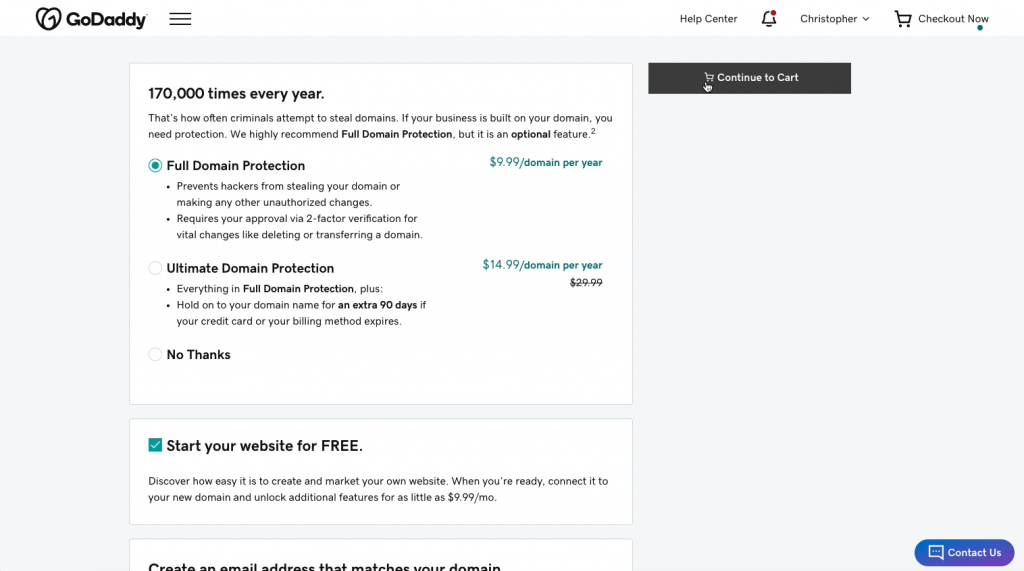Click chevron next to Christopher
This screenshot has height=571, width=1024.
pos(866,19)
